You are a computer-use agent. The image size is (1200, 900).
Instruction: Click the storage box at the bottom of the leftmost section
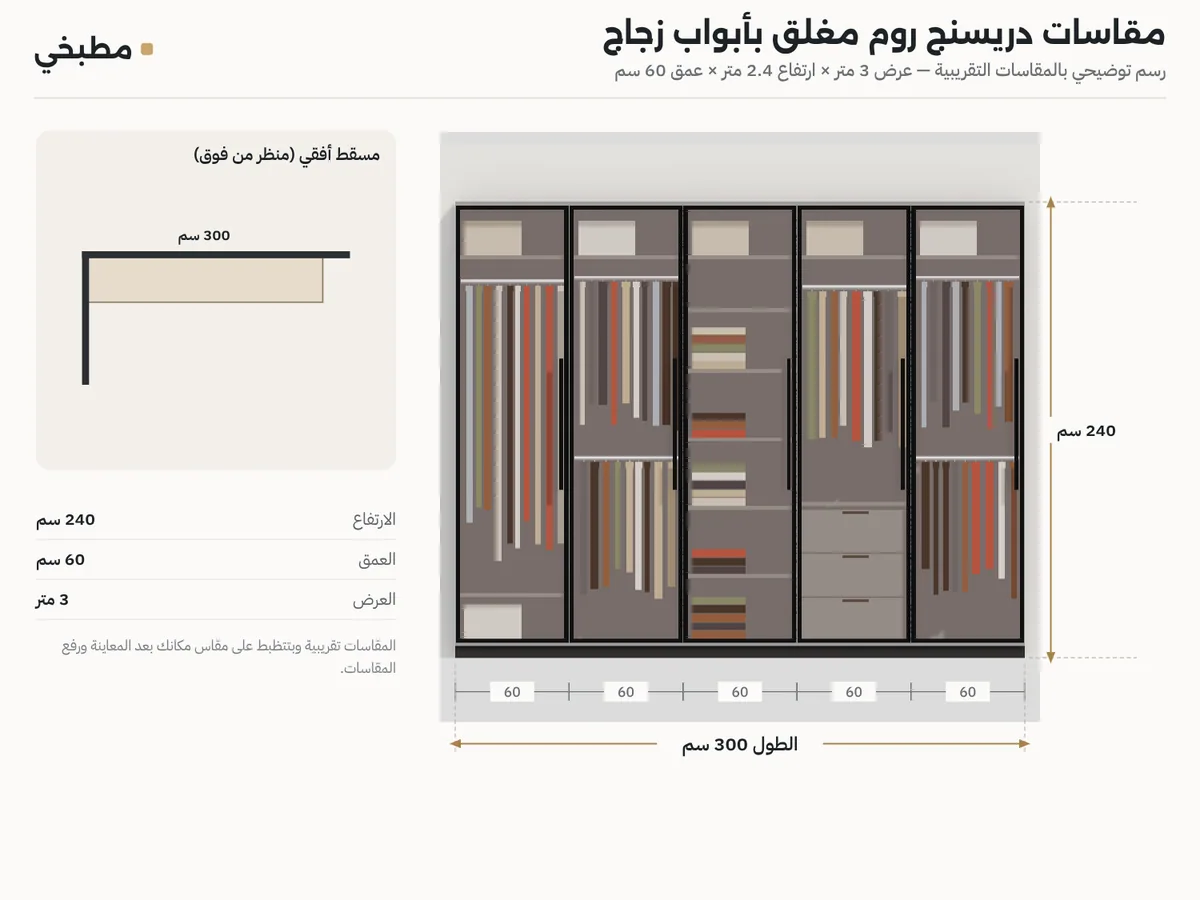click(x=492, y=620)
